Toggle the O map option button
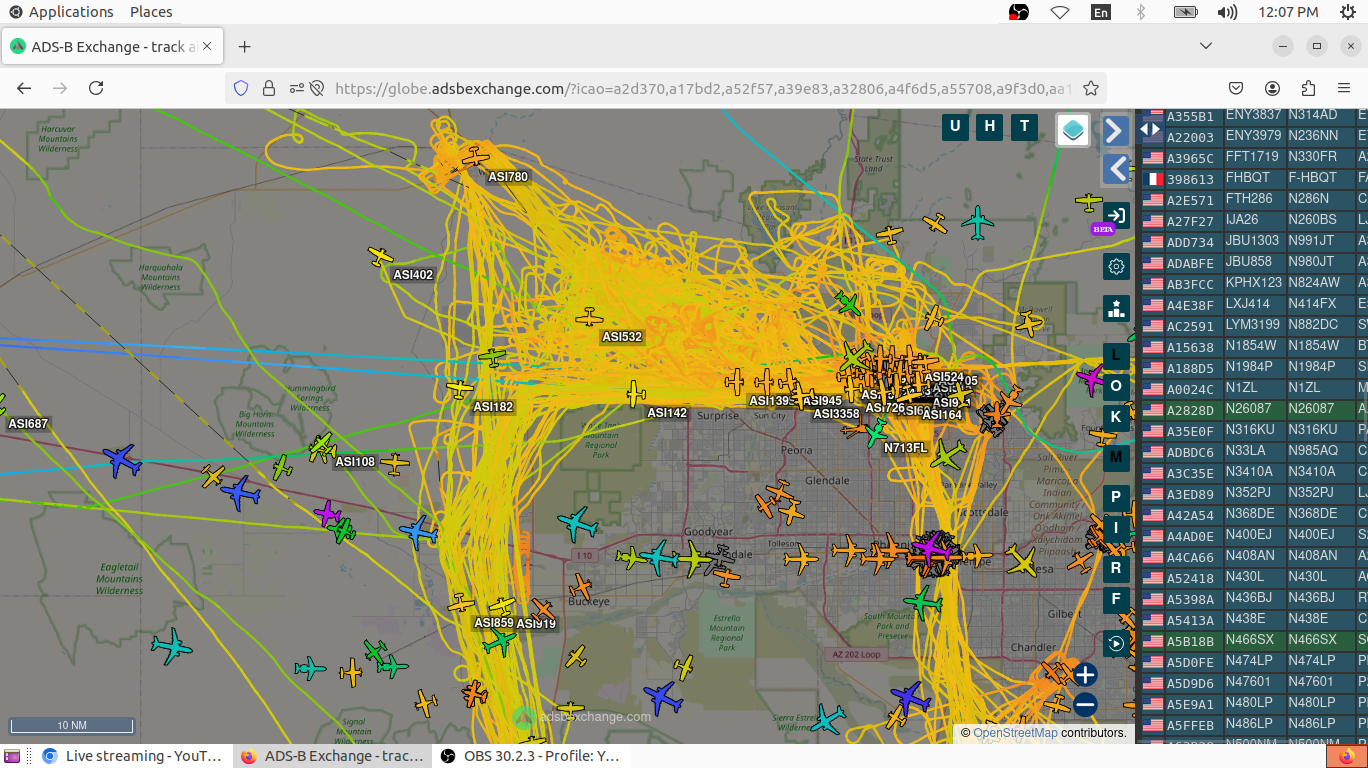 tap(1116, 386)
